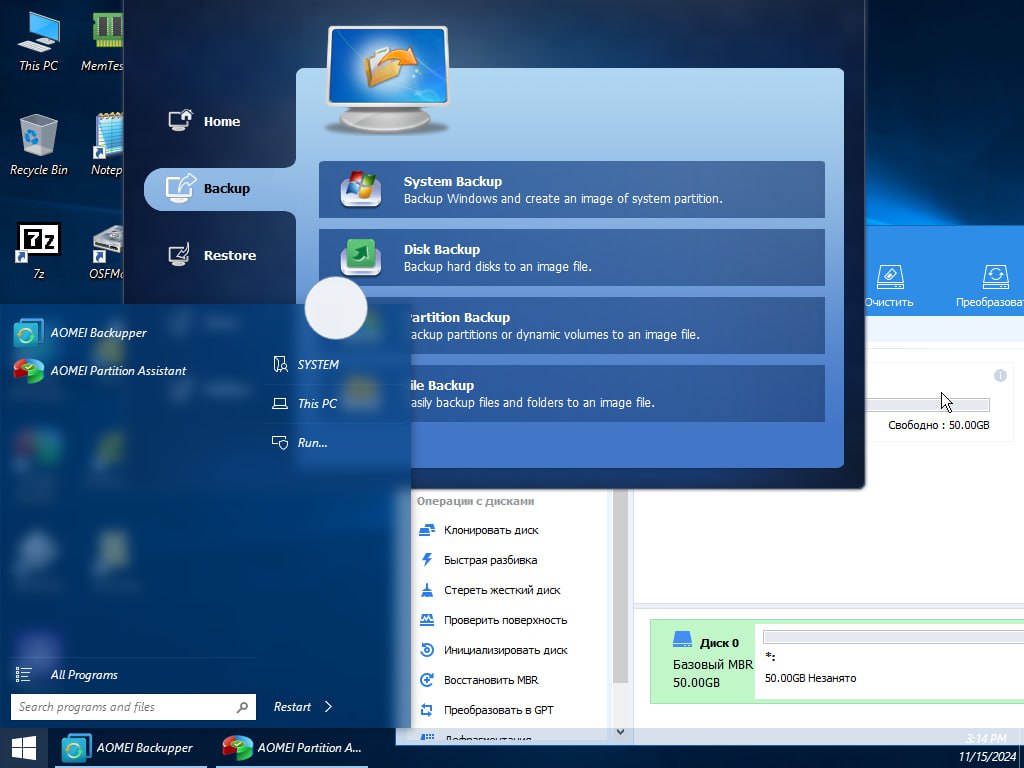This screenshot has height=768, width=1024.
Task: Click the Search programs and files field
Action: [125, 707]
